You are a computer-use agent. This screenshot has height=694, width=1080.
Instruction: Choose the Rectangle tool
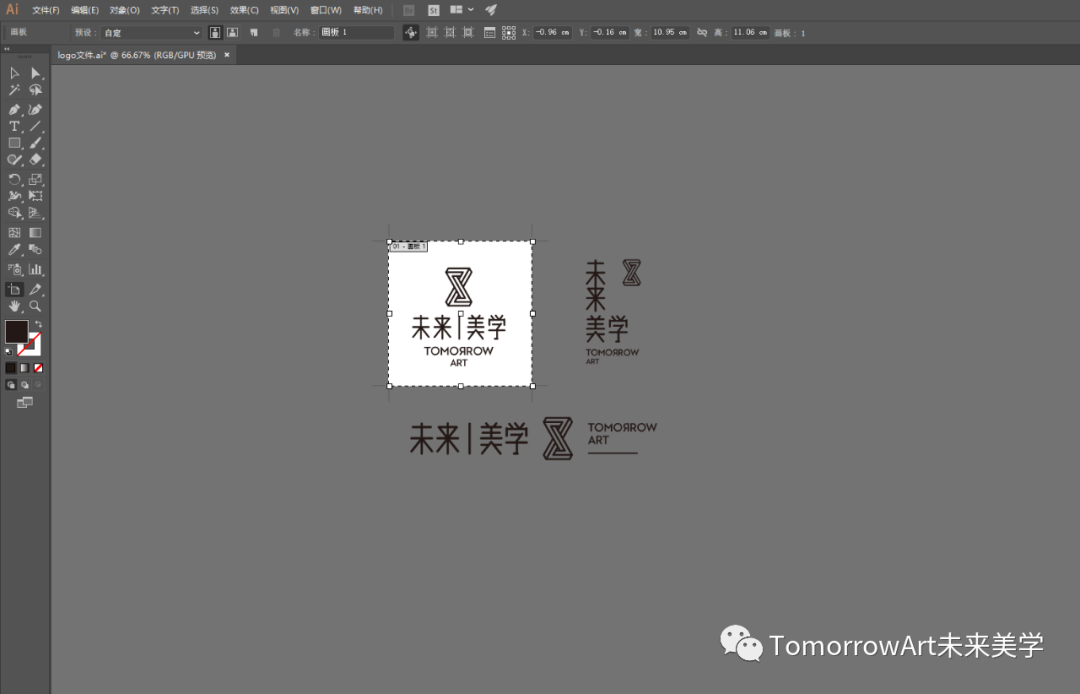click(x=14, y=143)
